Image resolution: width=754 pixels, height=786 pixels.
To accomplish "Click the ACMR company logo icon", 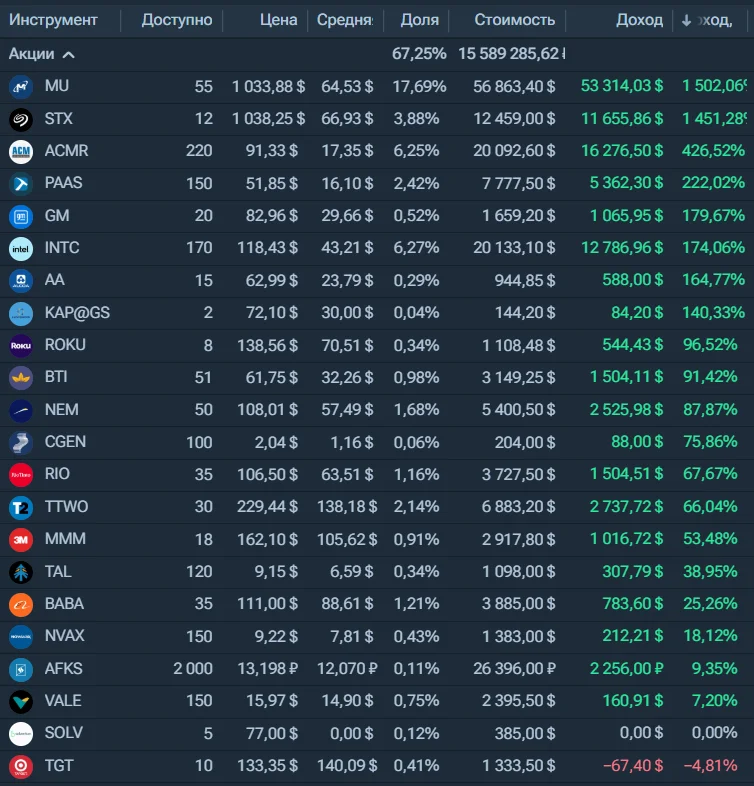I will [21, 151].
